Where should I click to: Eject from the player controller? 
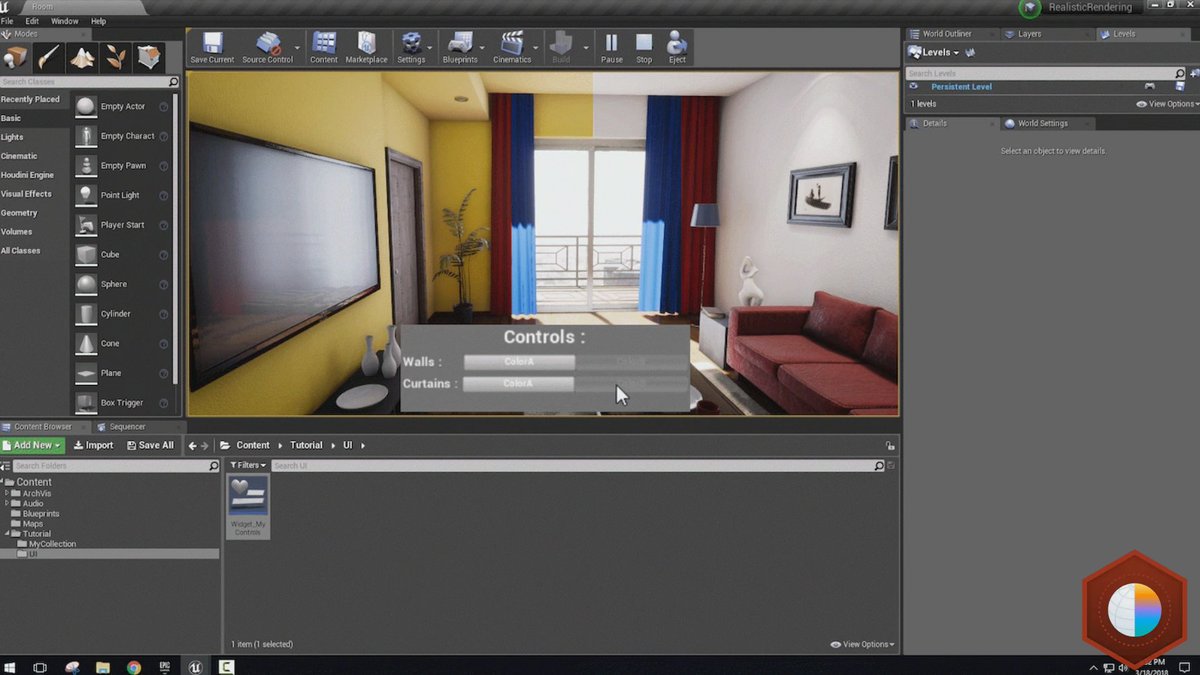pyautogui.click(x=677, y=48)
